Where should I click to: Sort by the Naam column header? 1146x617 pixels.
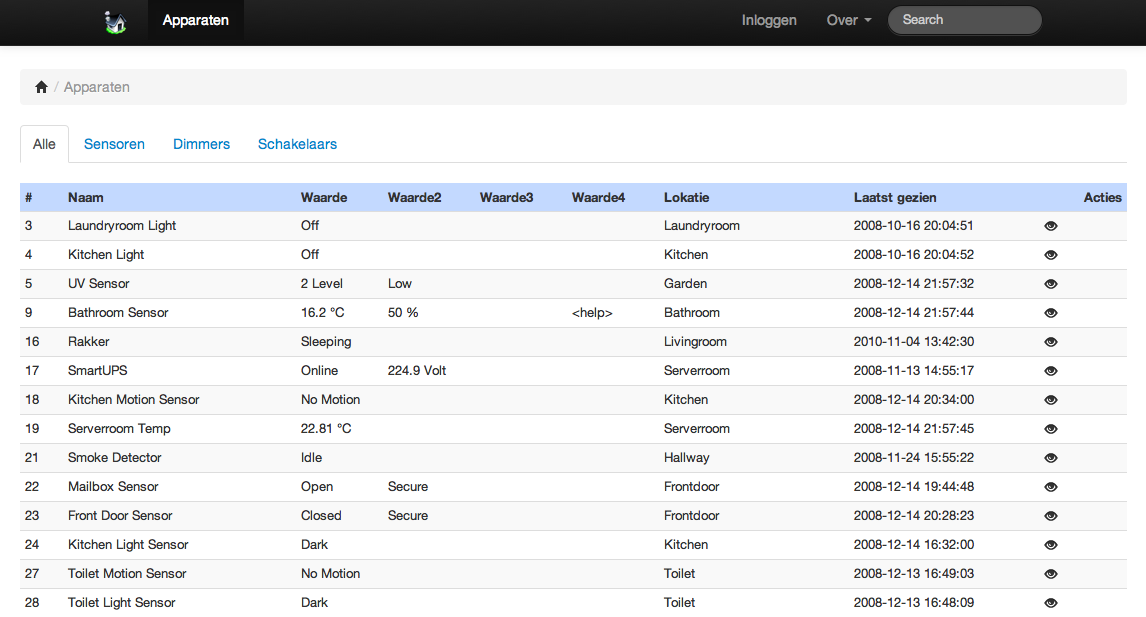(86, 198)
